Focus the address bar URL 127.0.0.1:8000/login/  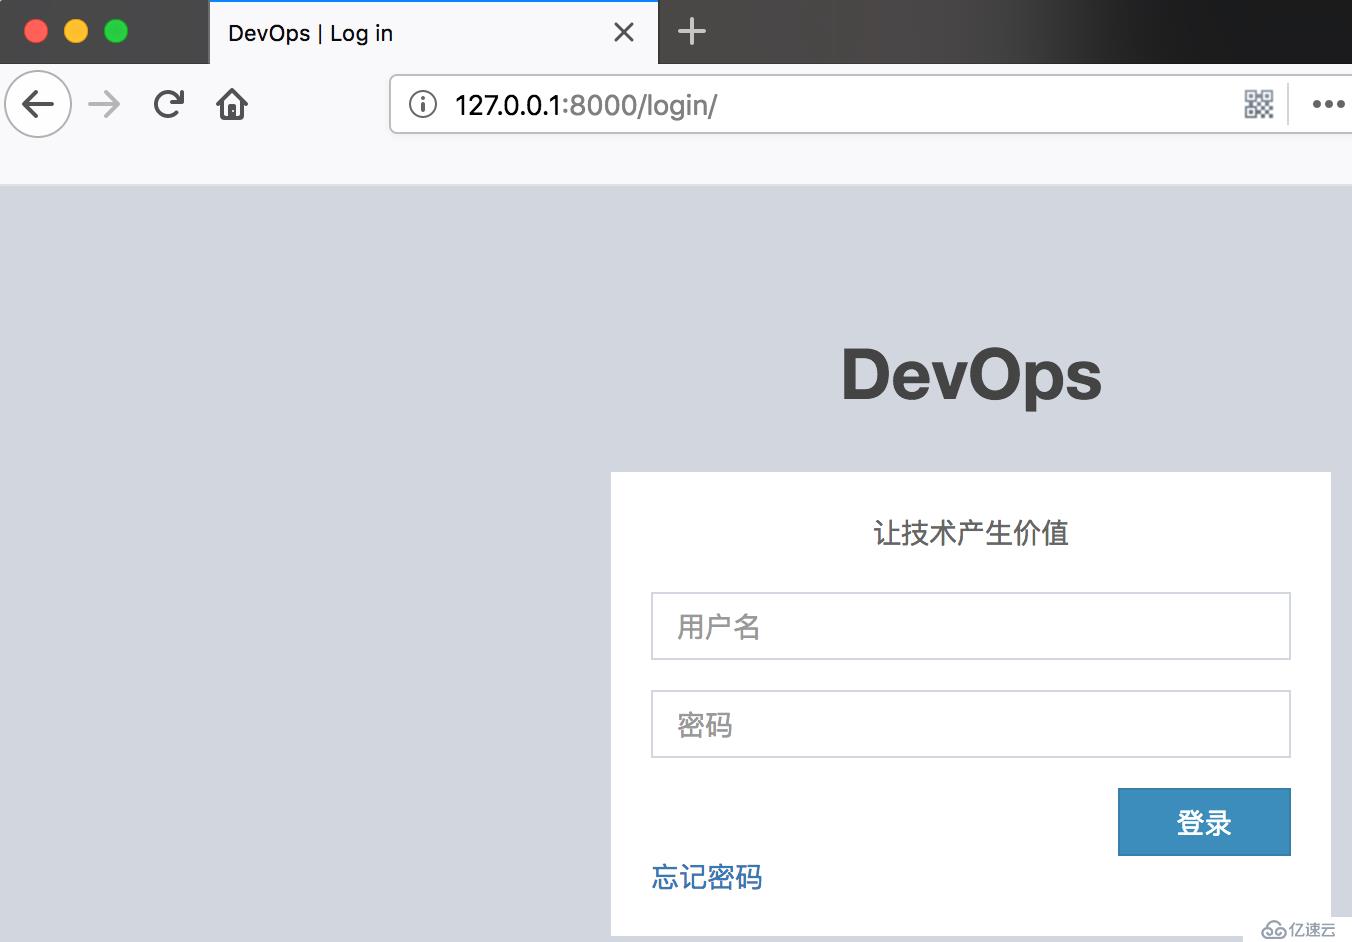[x=586, y=105]
